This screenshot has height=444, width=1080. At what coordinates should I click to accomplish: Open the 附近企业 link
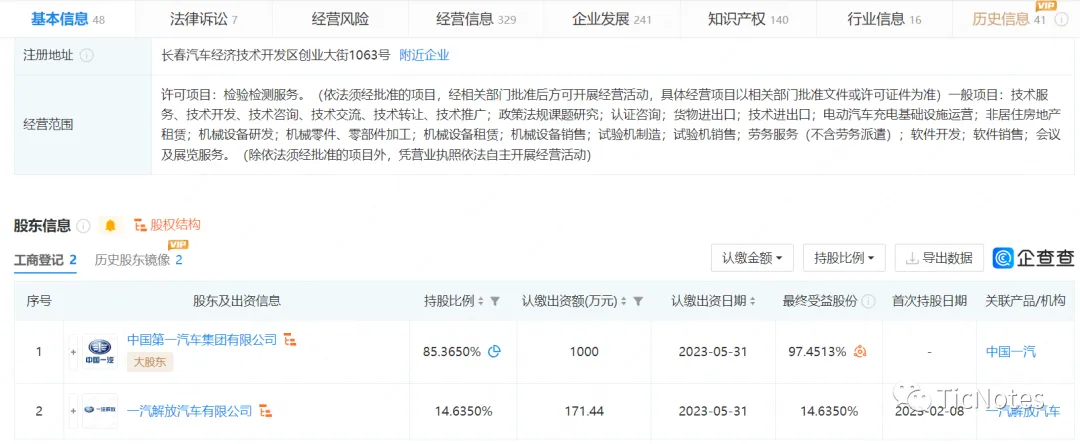point(424,56)
